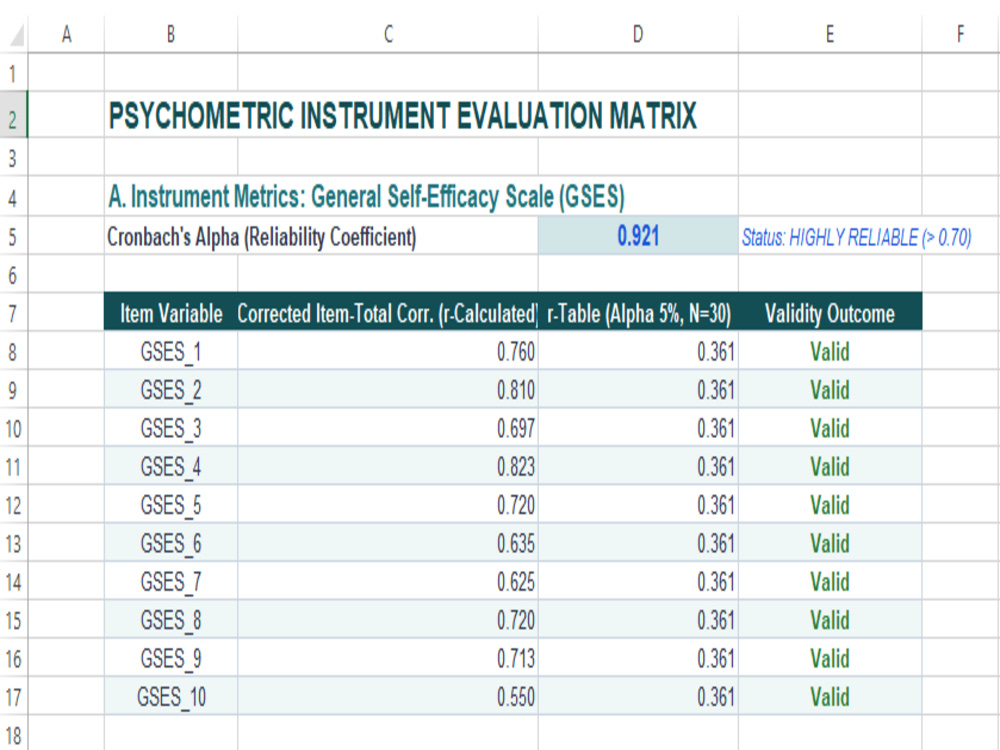This screenshot has width=1000, height=750.
Task: Click the Psychometric Instrument Evaluation Matrix title
Action: click(402, 115)
